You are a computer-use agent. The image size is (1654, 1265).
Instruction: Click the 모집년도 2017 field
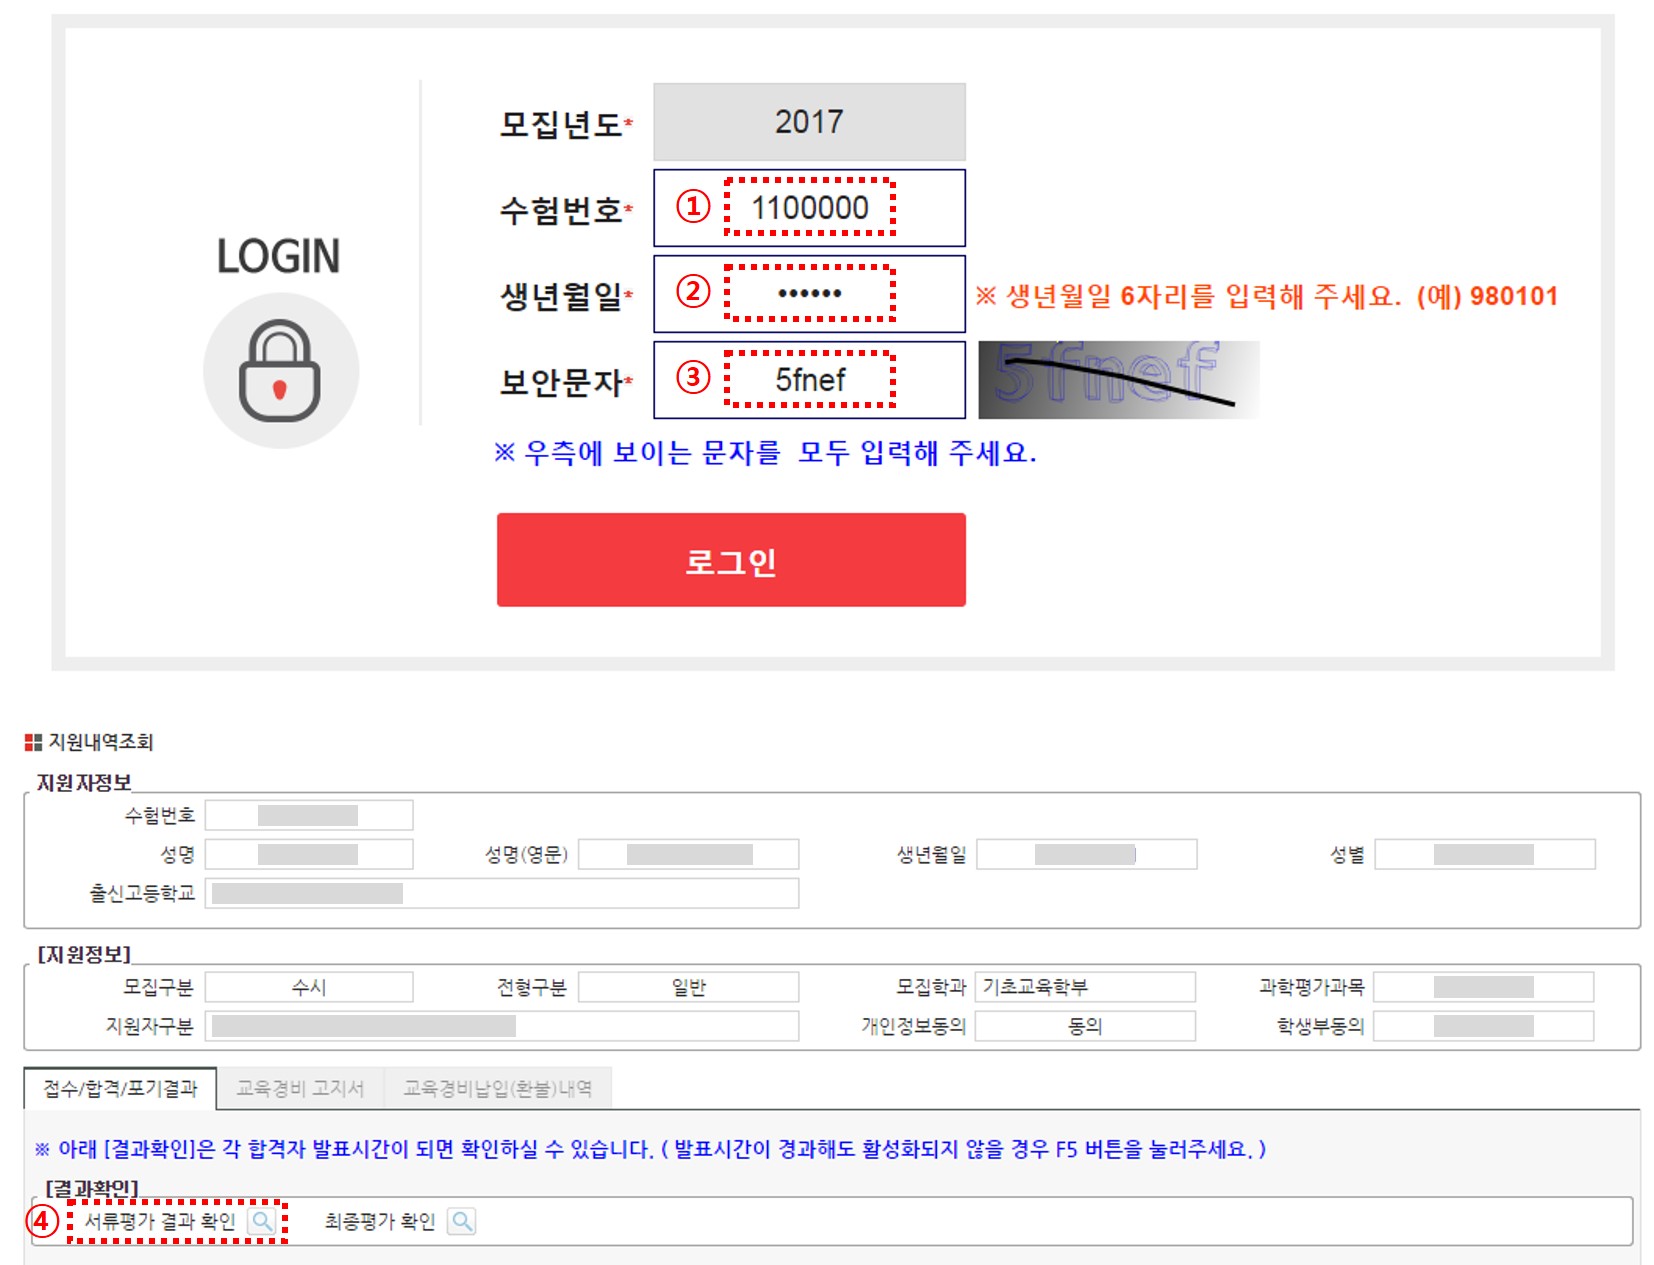pyautogui.click(x=809, y=122)
